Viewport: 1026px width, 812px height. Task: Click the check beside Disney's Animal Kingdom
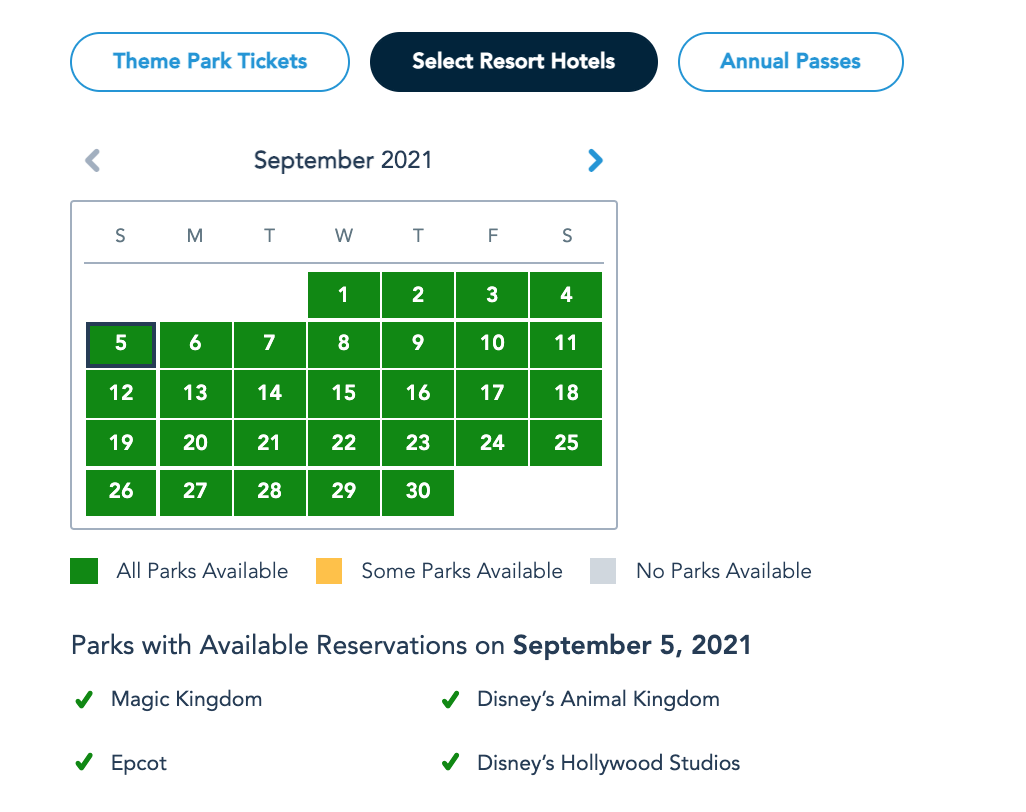click(451, 700)
